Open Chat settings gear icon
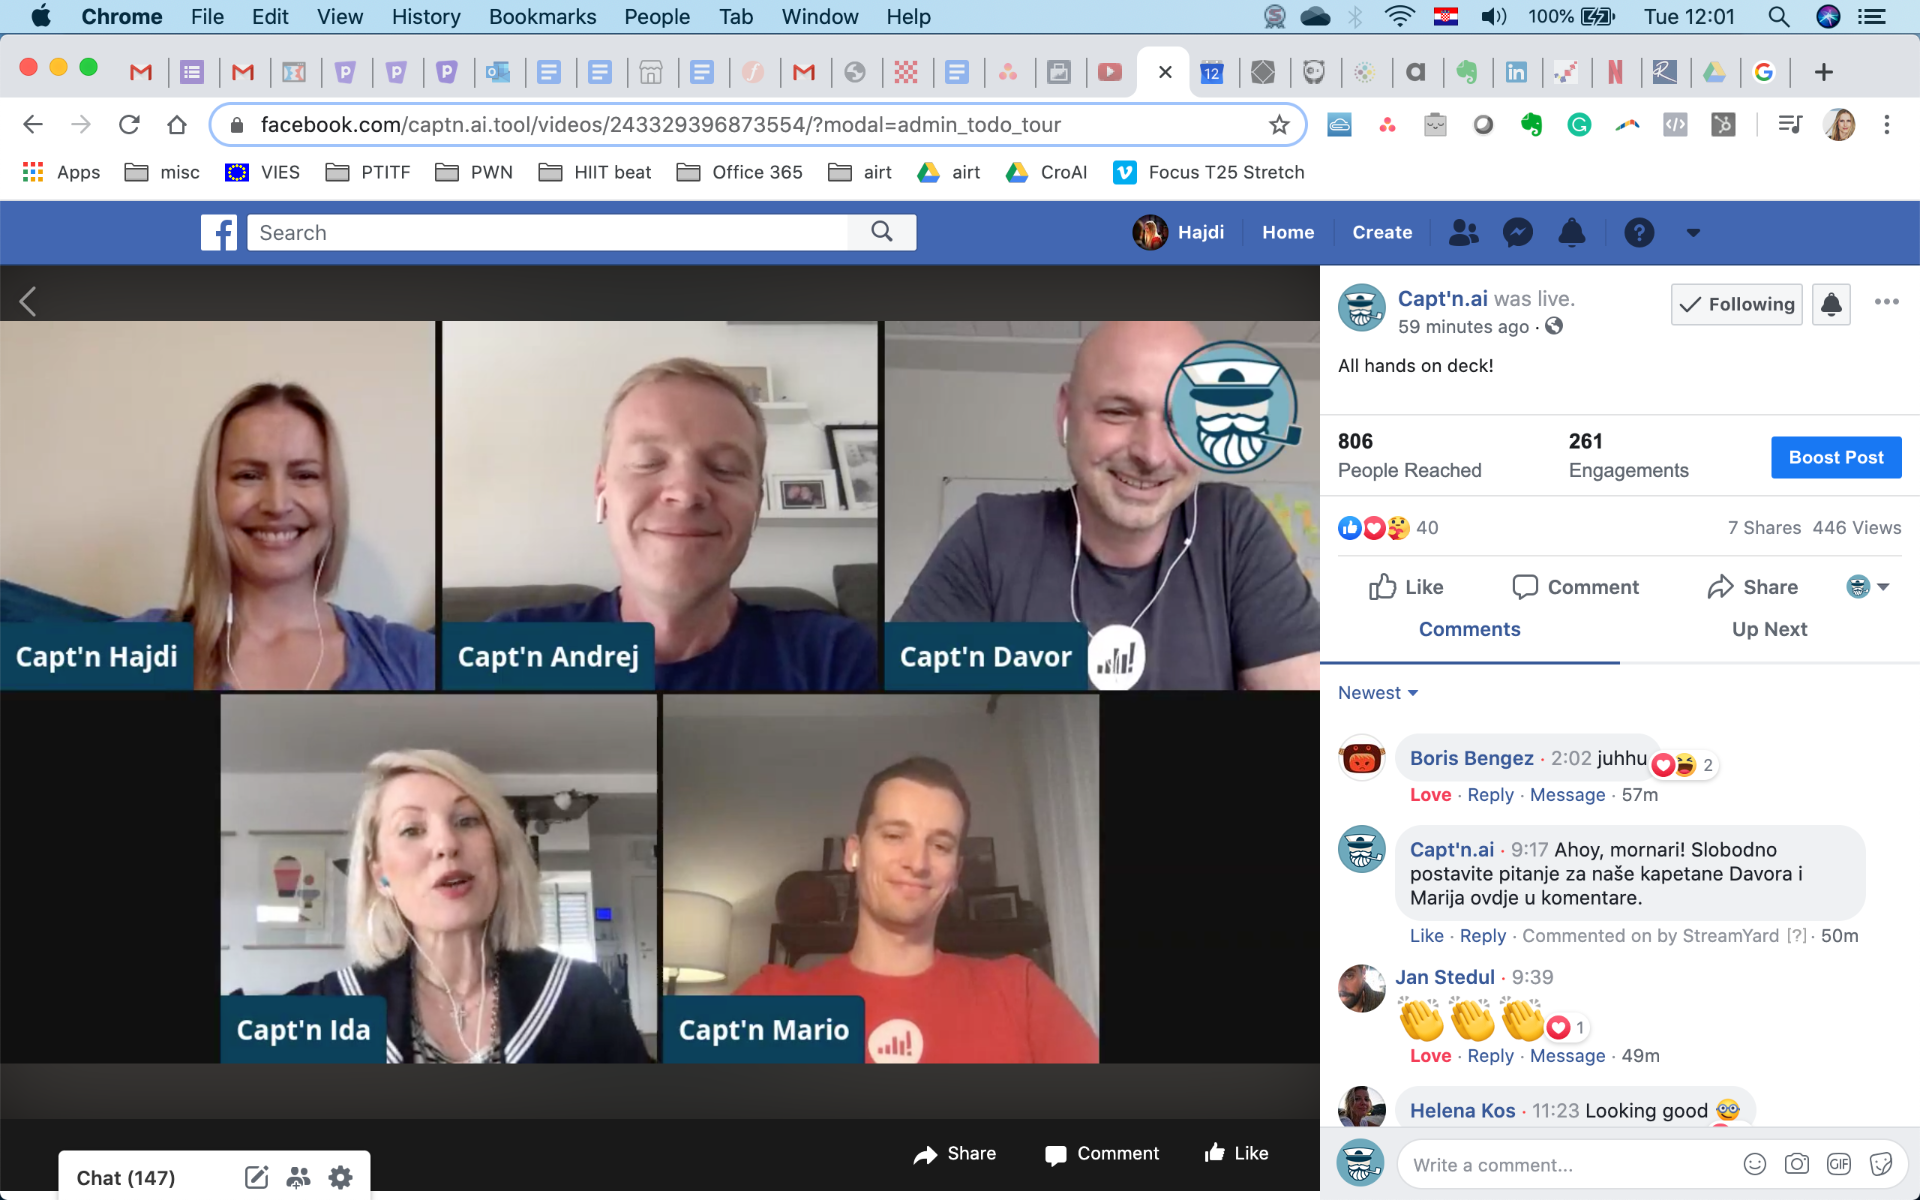The width and height of the screenshot is (1920, 1200). pyautogui.click(x=340, y=1177)
